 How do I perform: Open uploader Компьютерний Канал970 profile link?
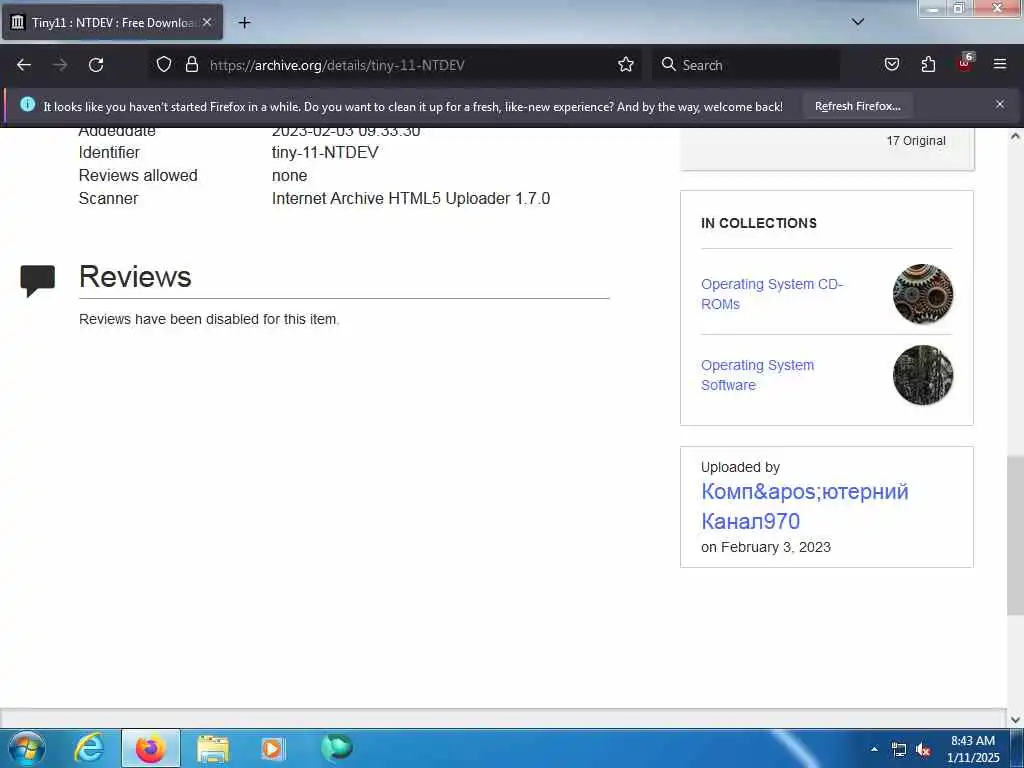pyautogui.click(x=805, y=506)
